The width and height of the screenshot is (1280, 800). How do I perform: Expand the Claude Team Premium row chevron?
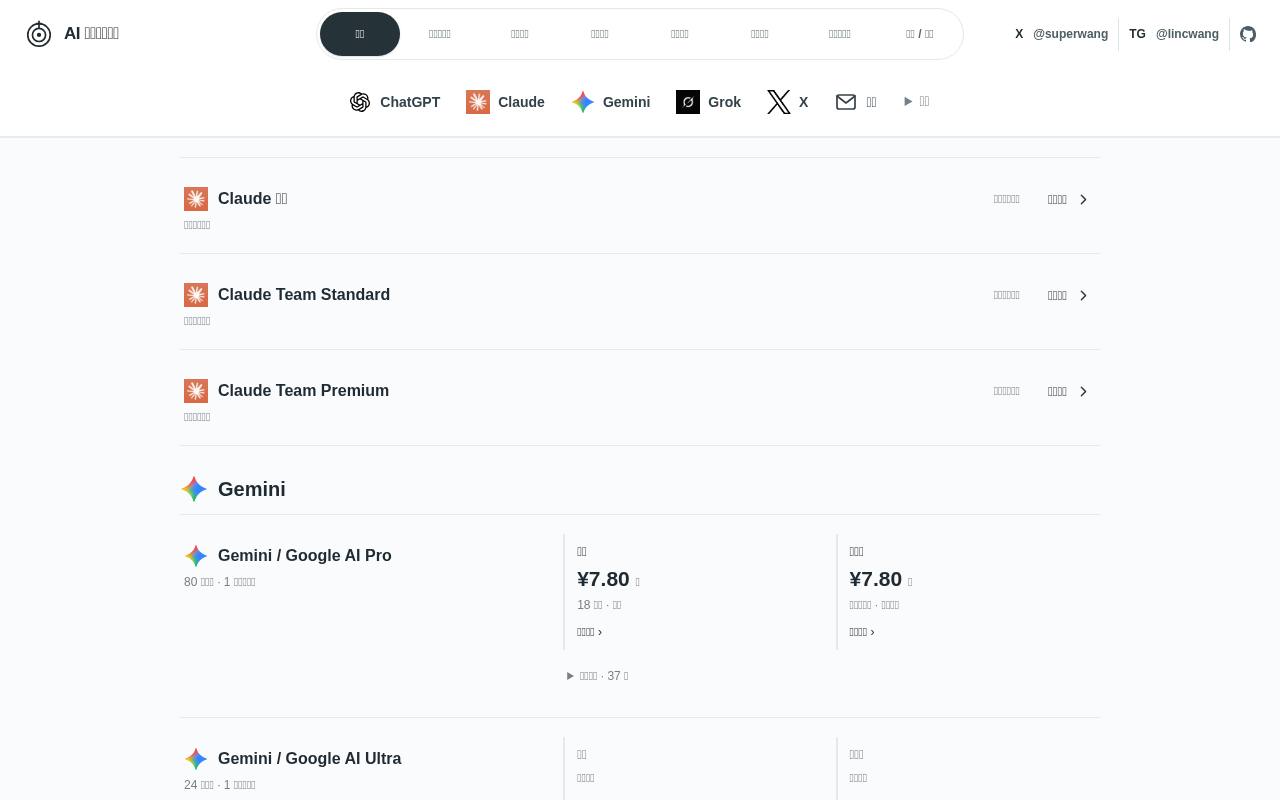tap(1083, 391)
